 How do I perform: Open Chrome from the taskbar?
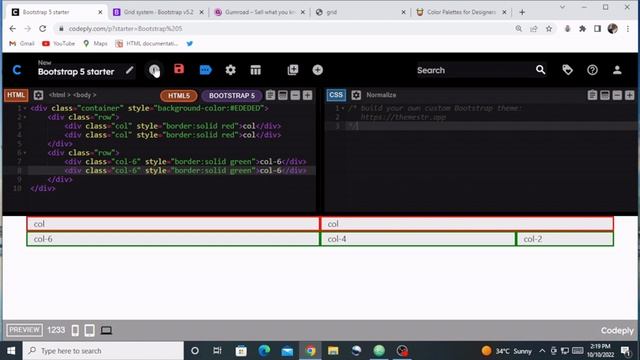310,351
